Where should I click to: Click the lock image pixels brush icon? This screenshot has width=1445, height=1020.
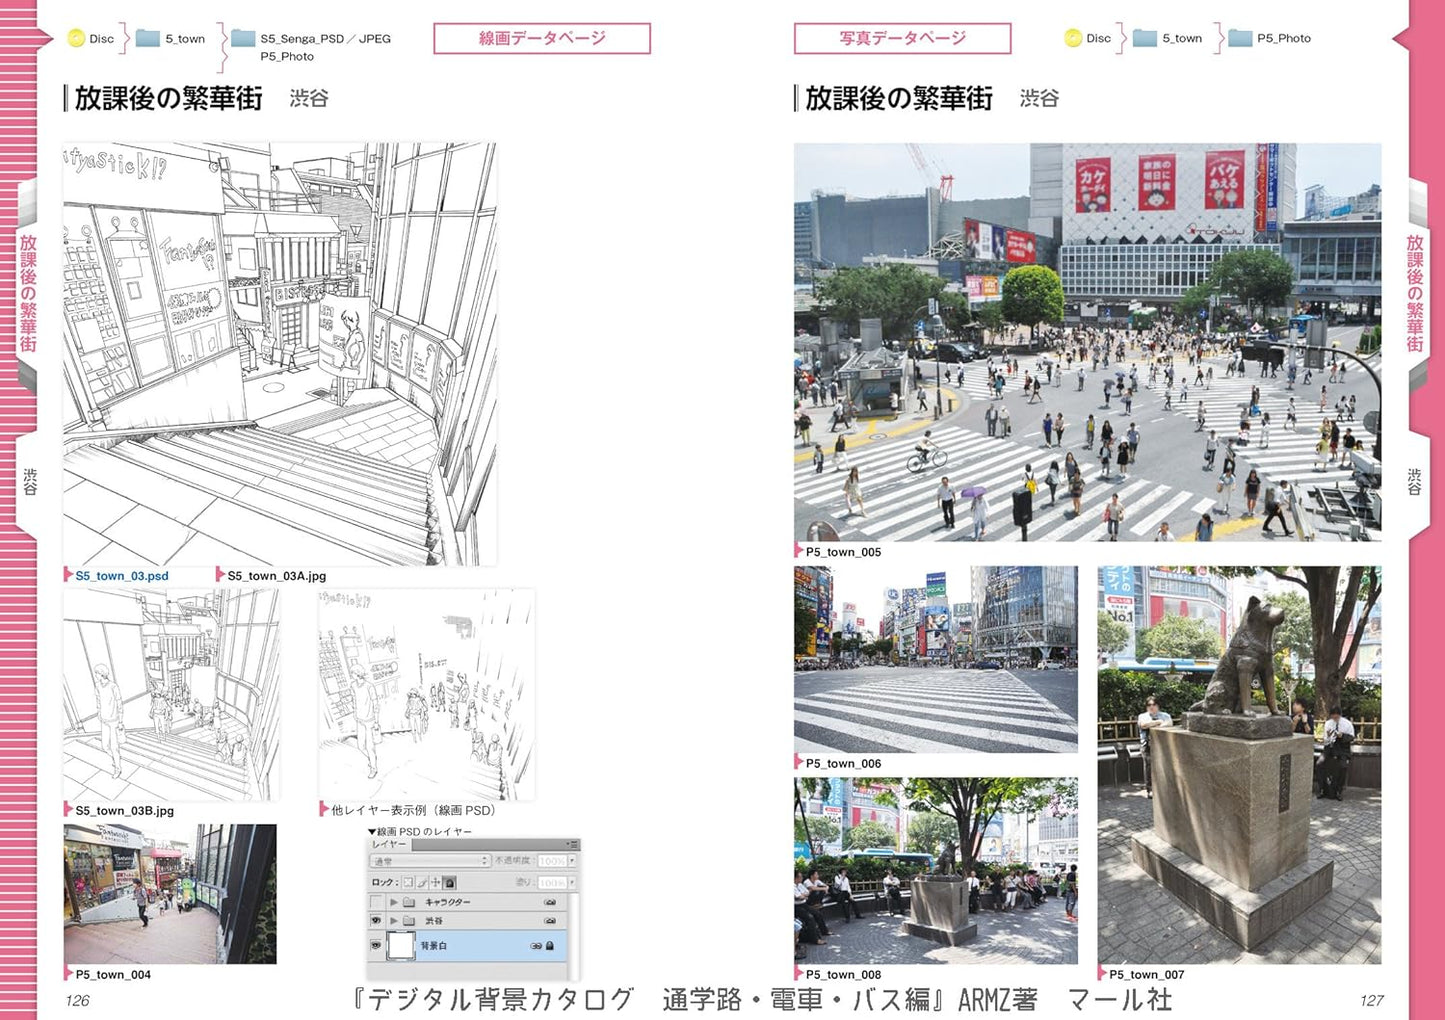[x=422, y=882]
